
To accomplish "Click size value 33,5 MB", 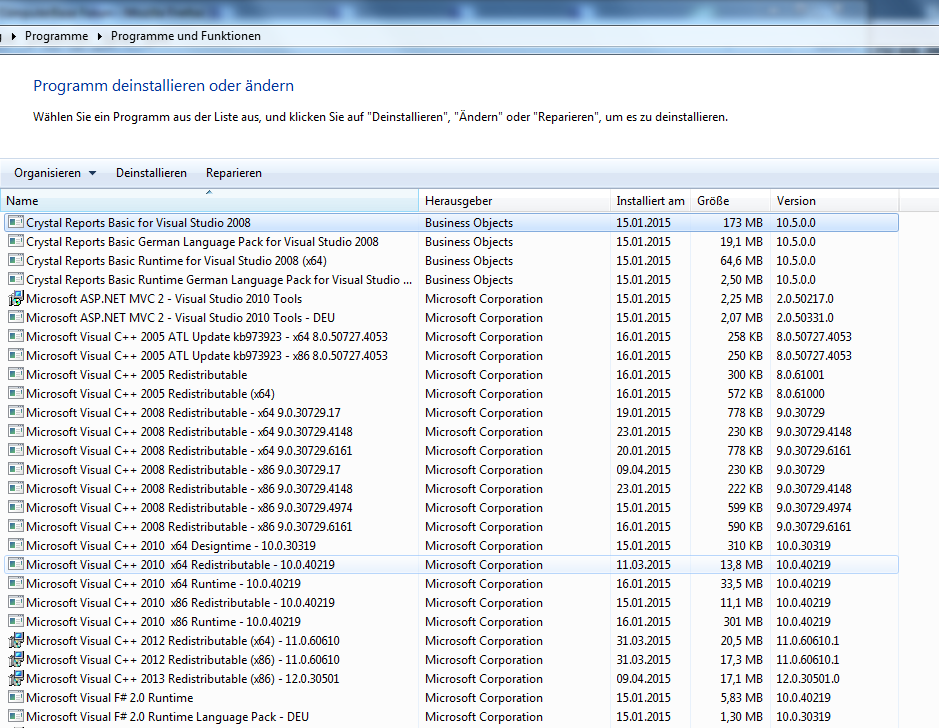I will 741,584.
